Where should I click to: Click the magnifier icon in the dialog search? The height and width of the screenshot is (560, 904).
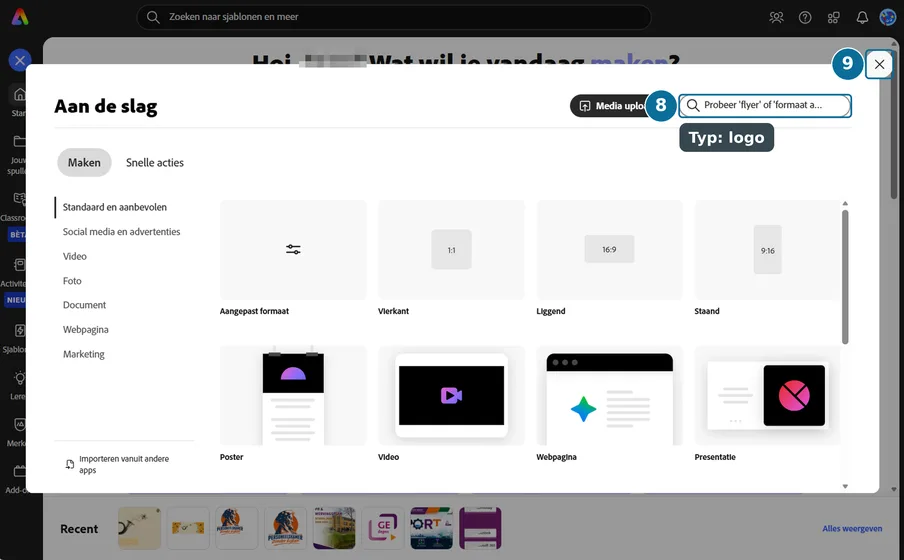click(693, 106)
